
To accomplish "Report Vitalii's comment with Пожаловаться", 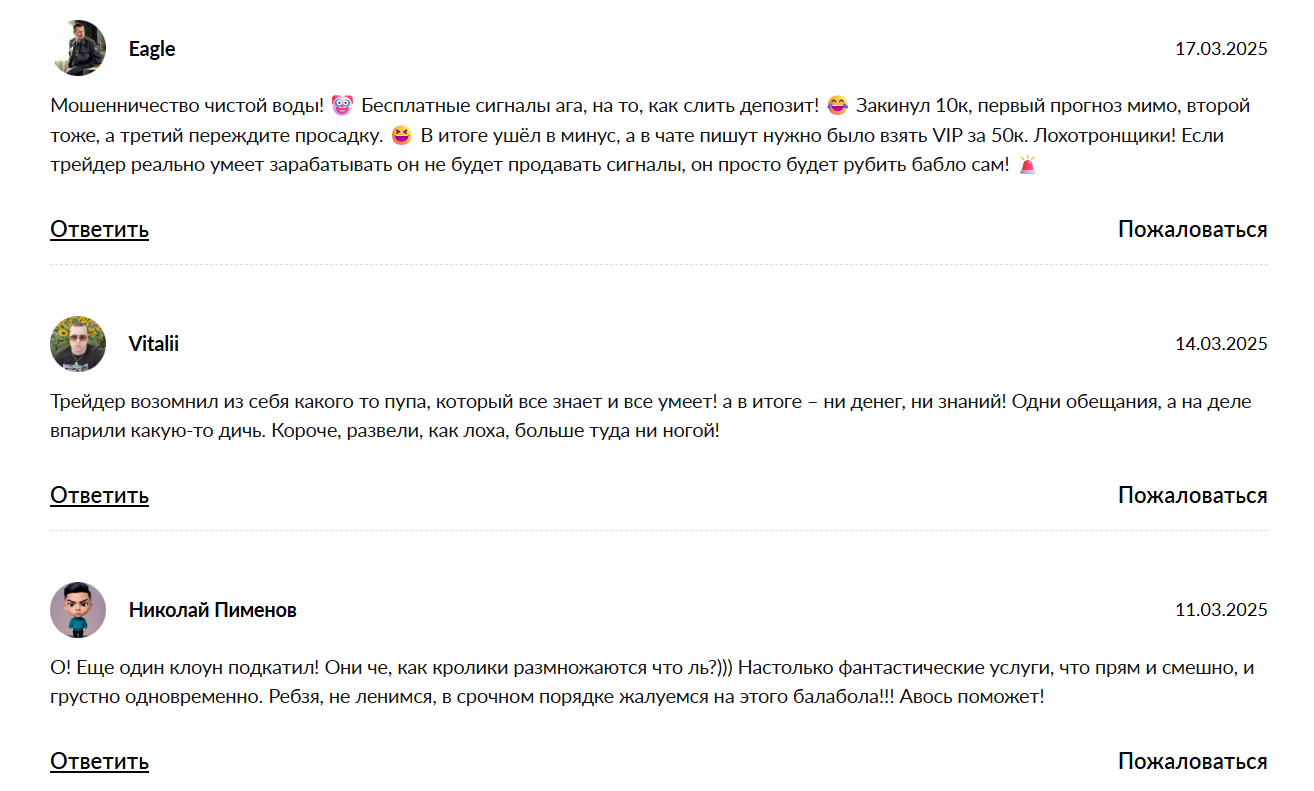I will [x=1192, y=495].
